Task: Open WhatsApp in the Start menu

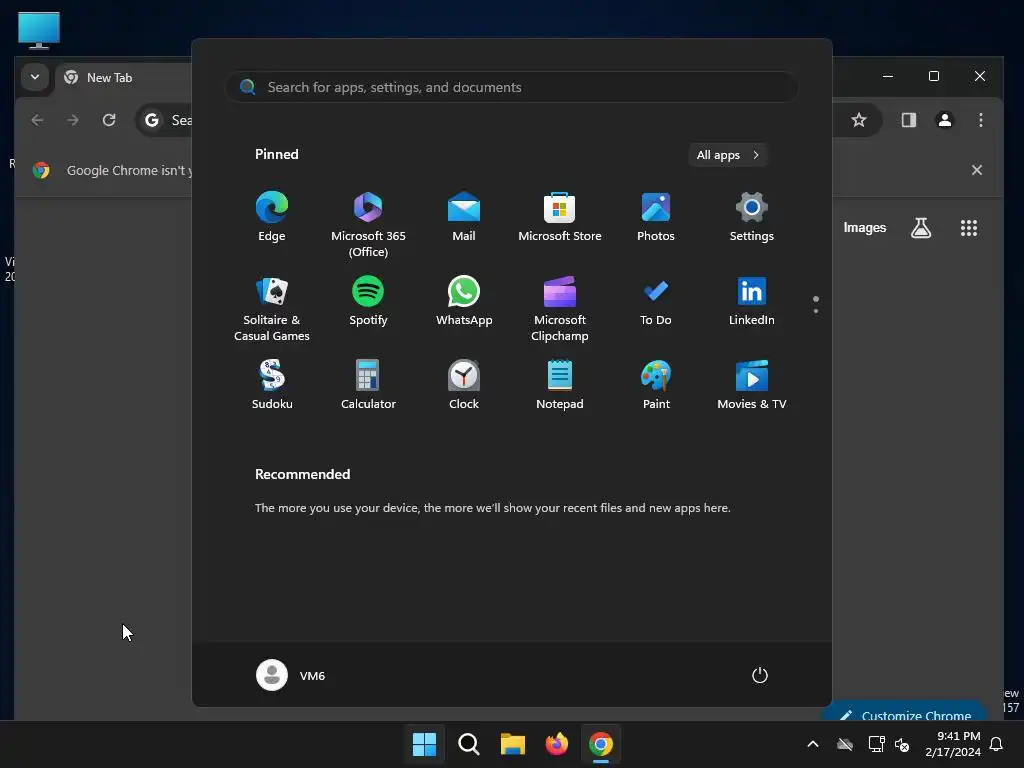Action: [464, 301]
